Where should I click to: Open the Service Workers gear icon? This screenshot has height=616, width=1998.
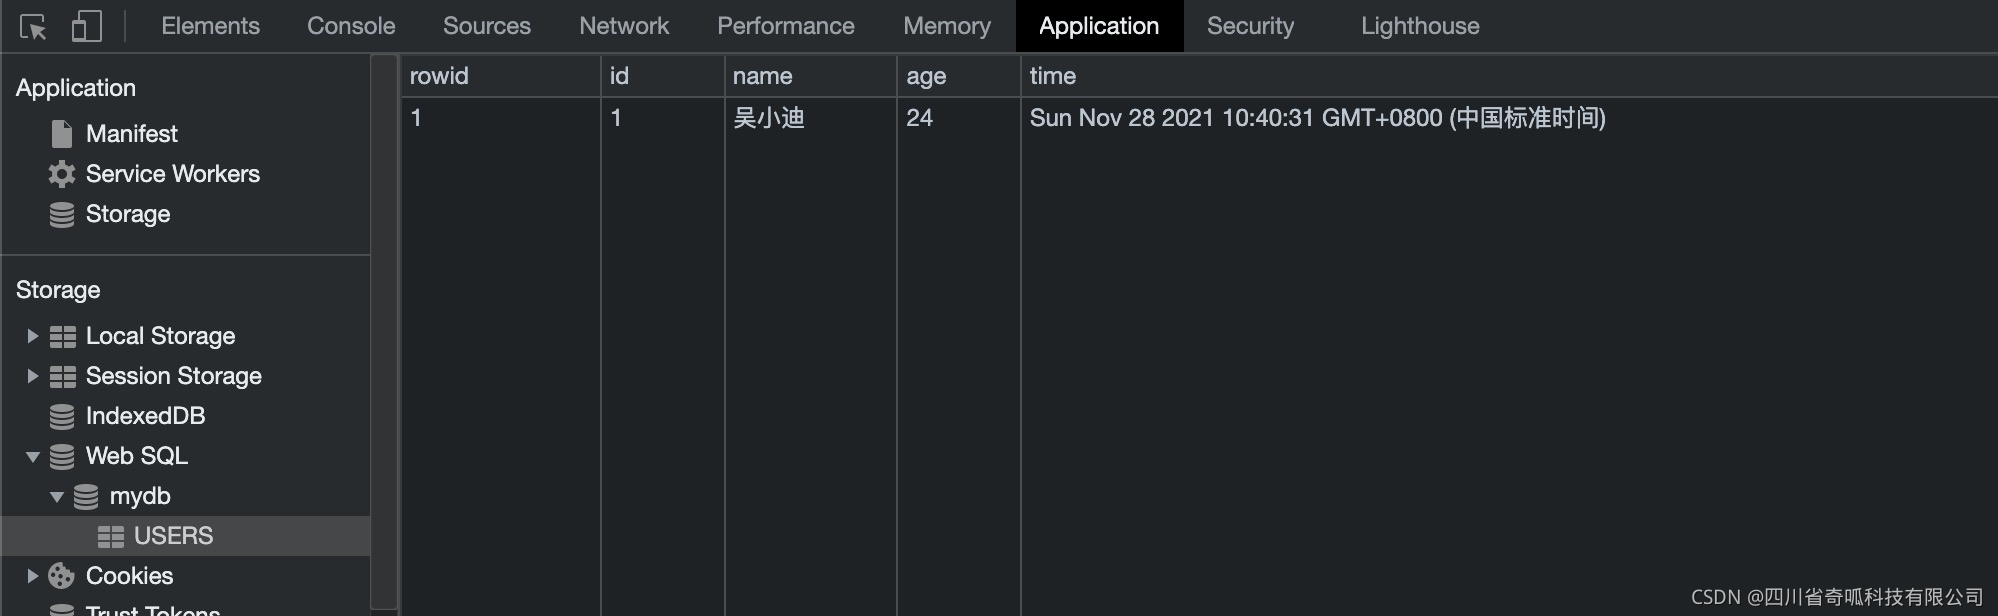pos(62,174)
